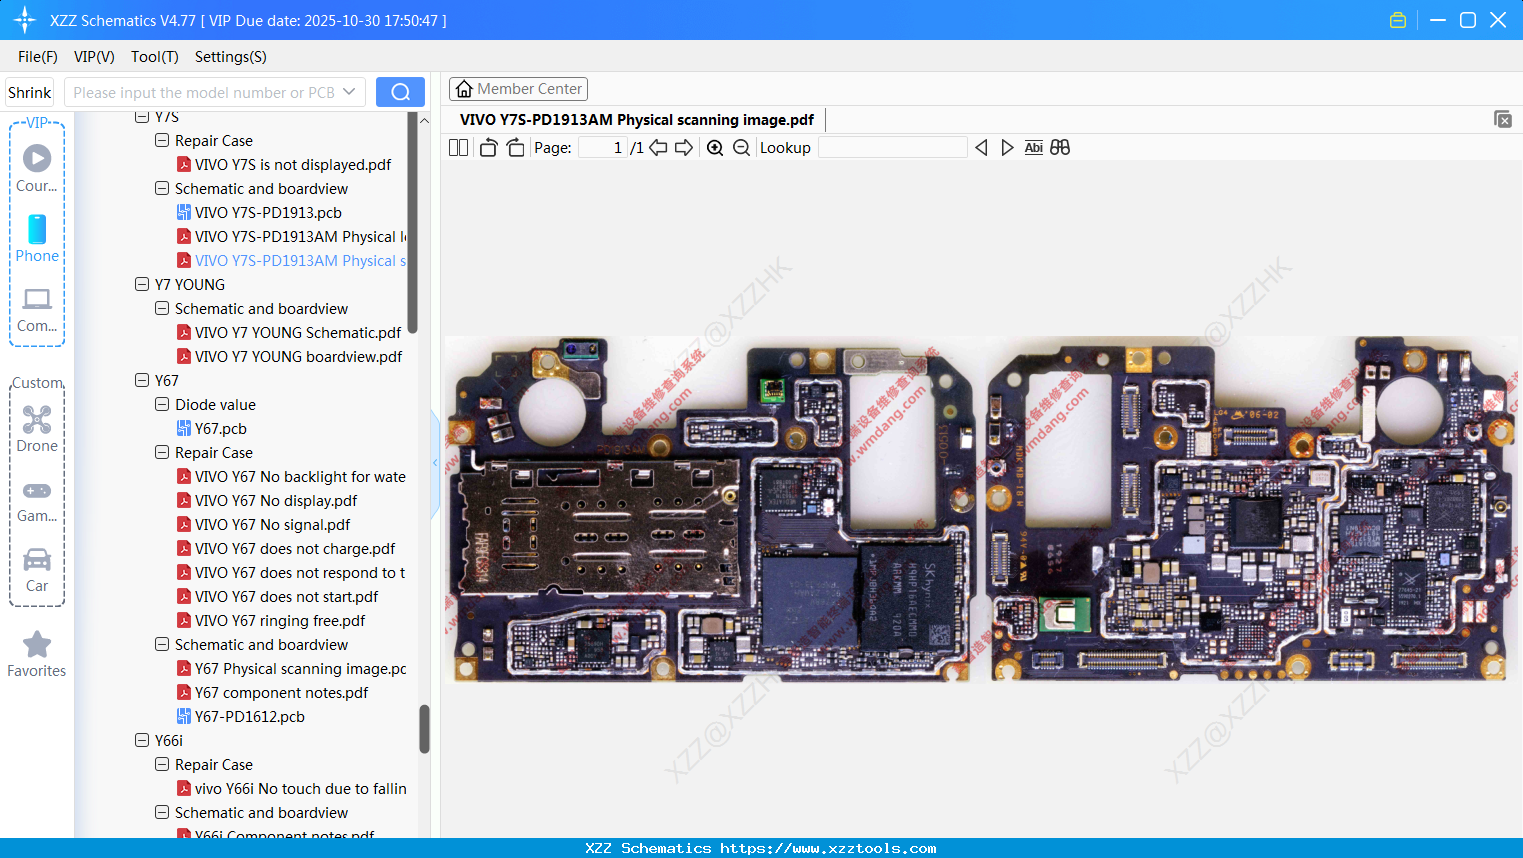The width and height of the screenshot is (1523, 858).
Task: Collapse the Y7 YOUNG tree node
Action: [142, 284]
